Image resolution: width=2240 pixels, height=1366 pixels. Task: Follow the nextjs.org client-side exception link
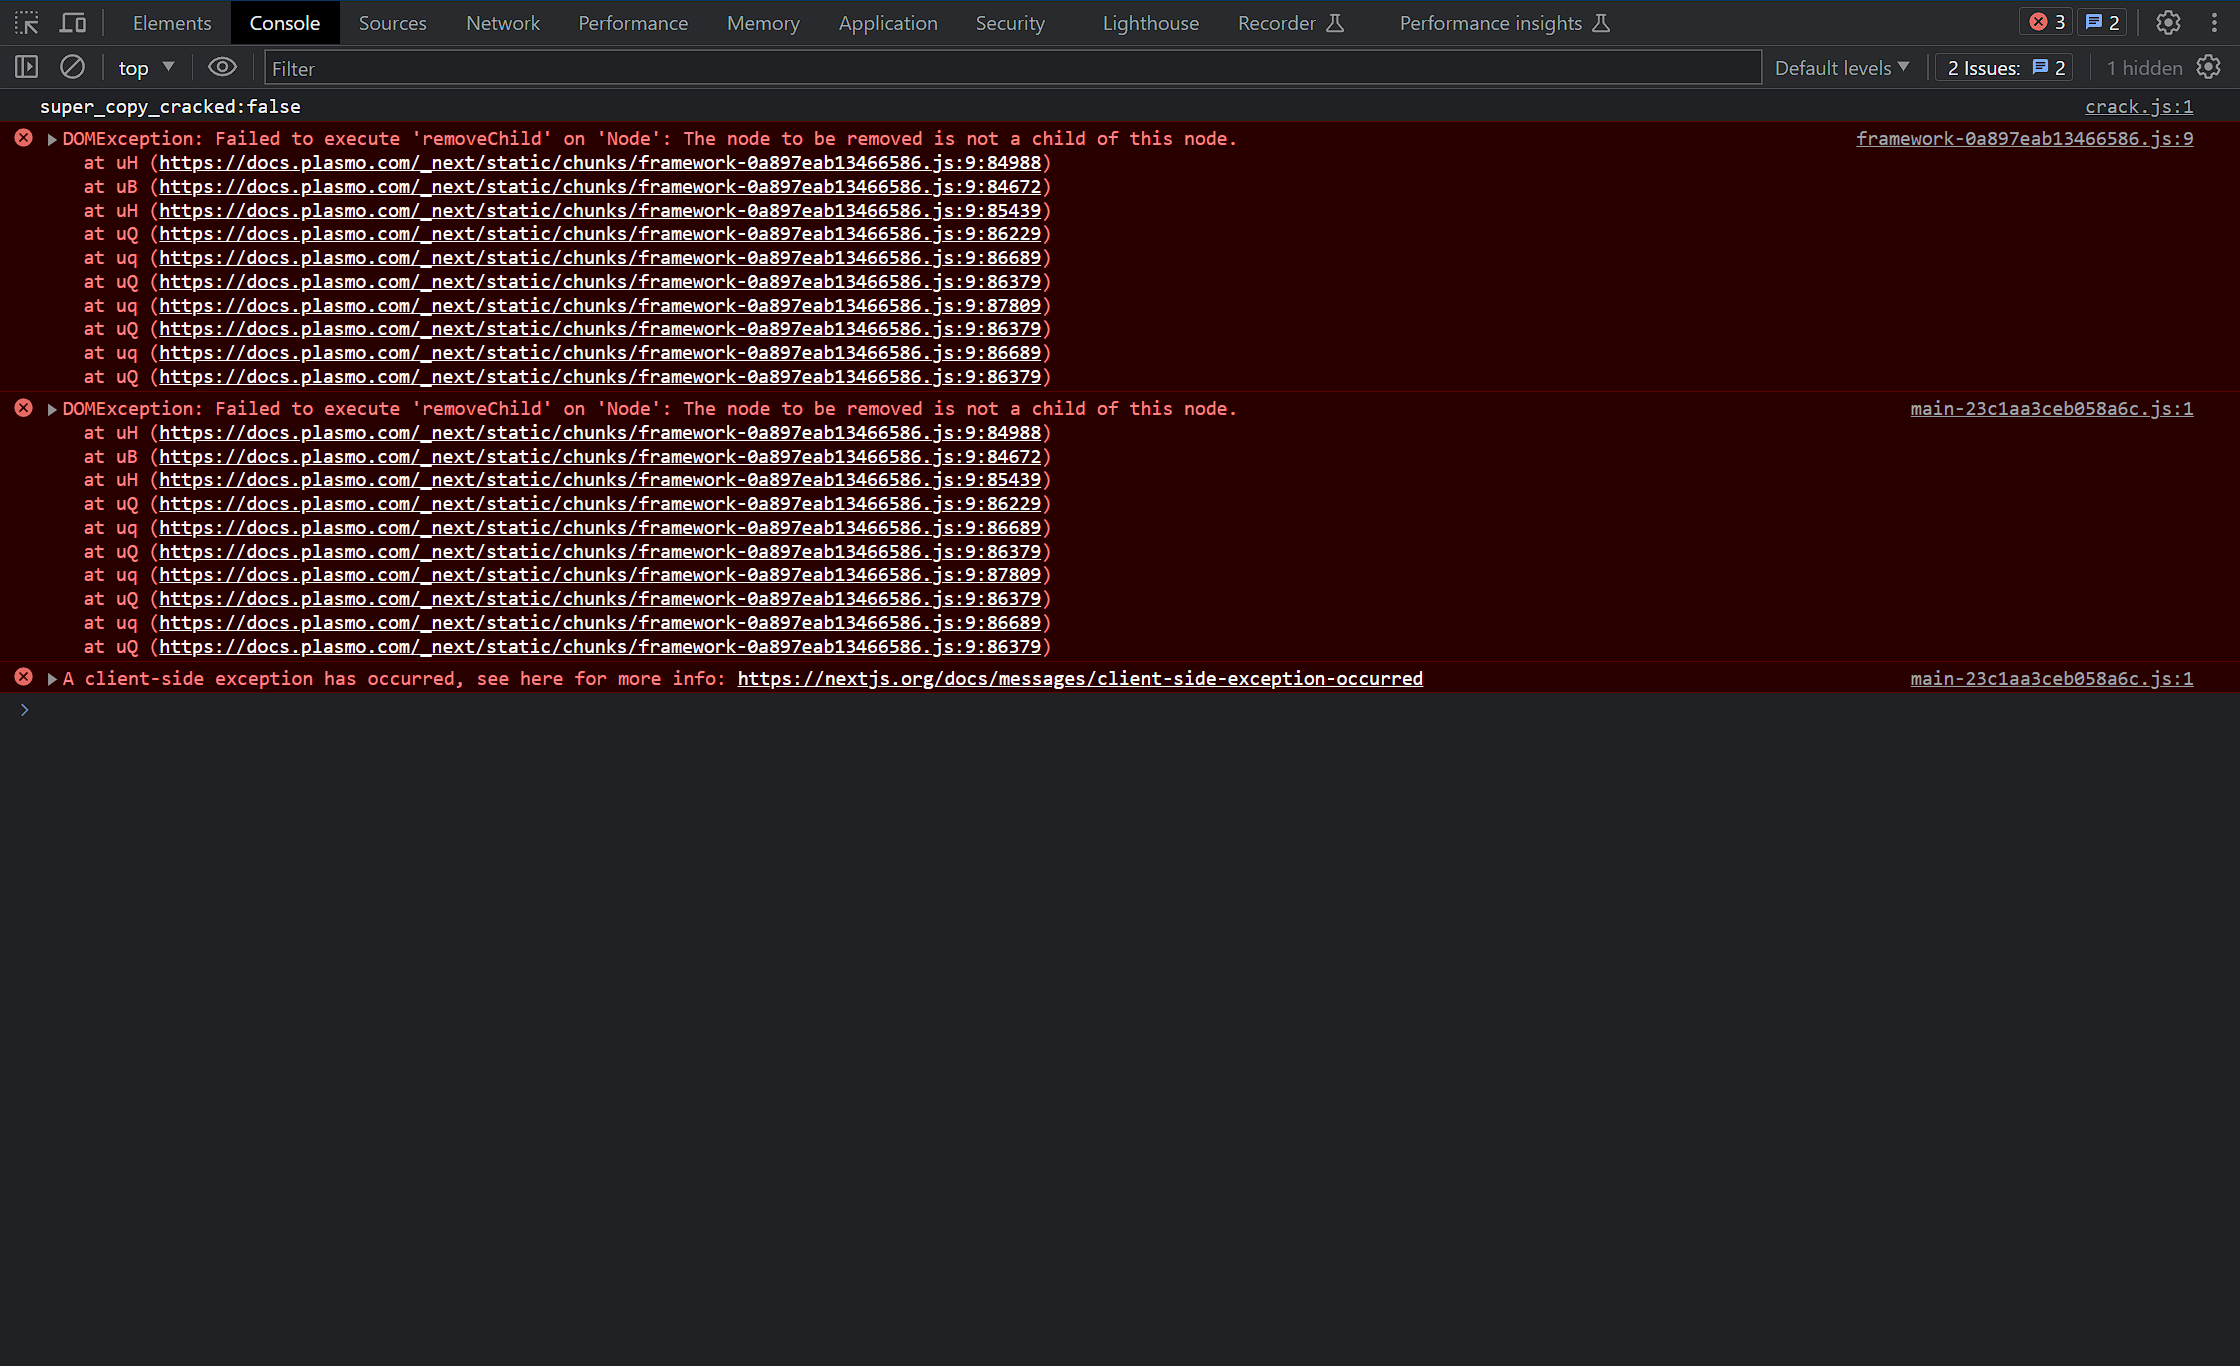(1079, 678)
